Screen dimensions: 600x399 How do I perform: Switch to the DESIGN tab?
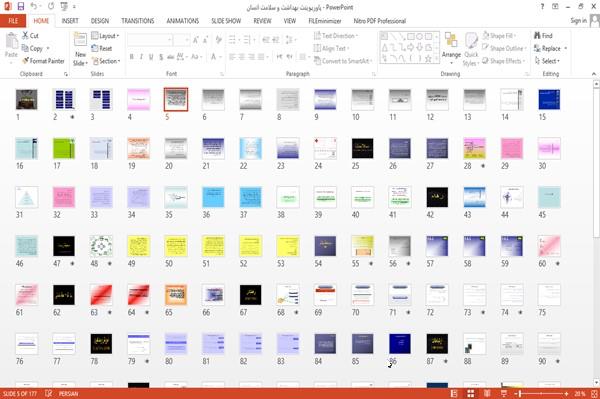[x=100, y=21]
